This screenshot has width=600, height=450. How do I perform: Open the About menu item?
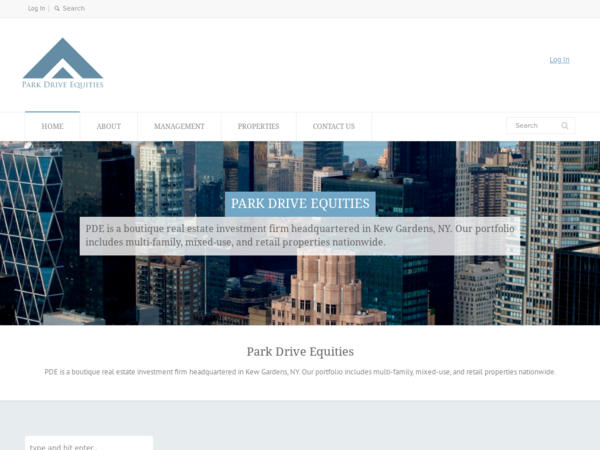click(109, 126)
